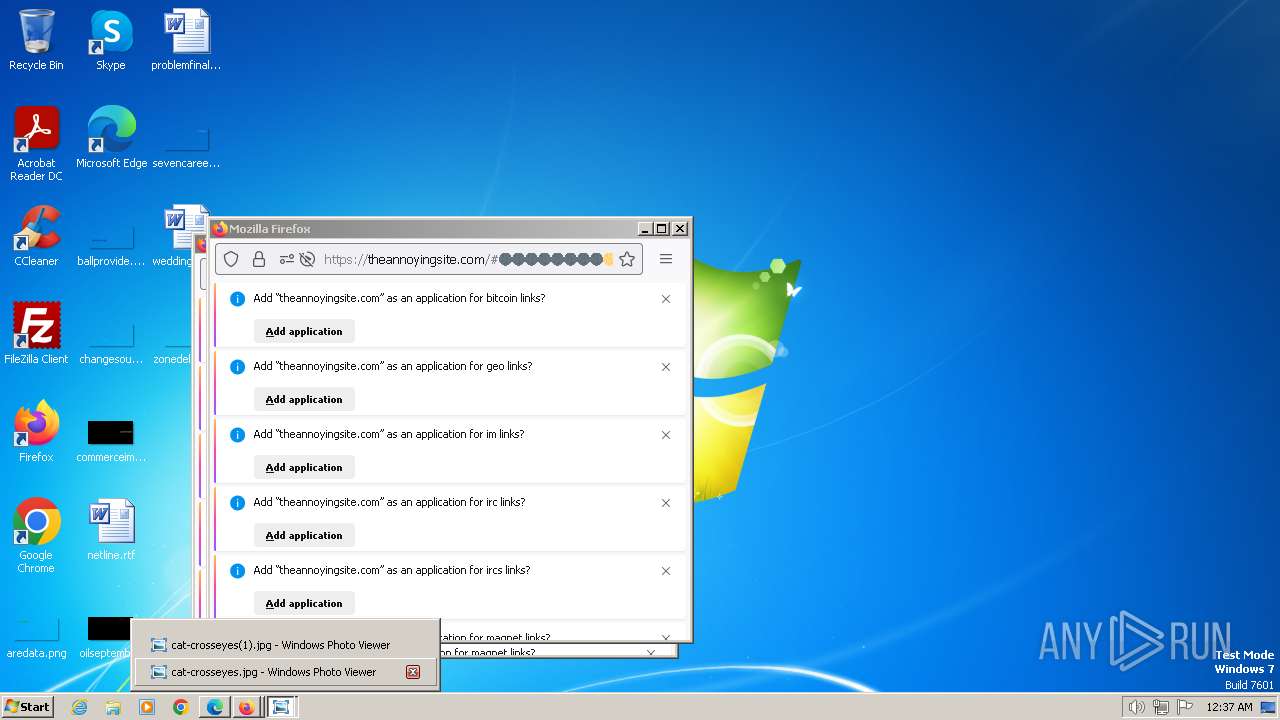Open Google Chrome desktop shortcut
The width and height of the screenshot is (1280, 720).
(x=36, y=537)
